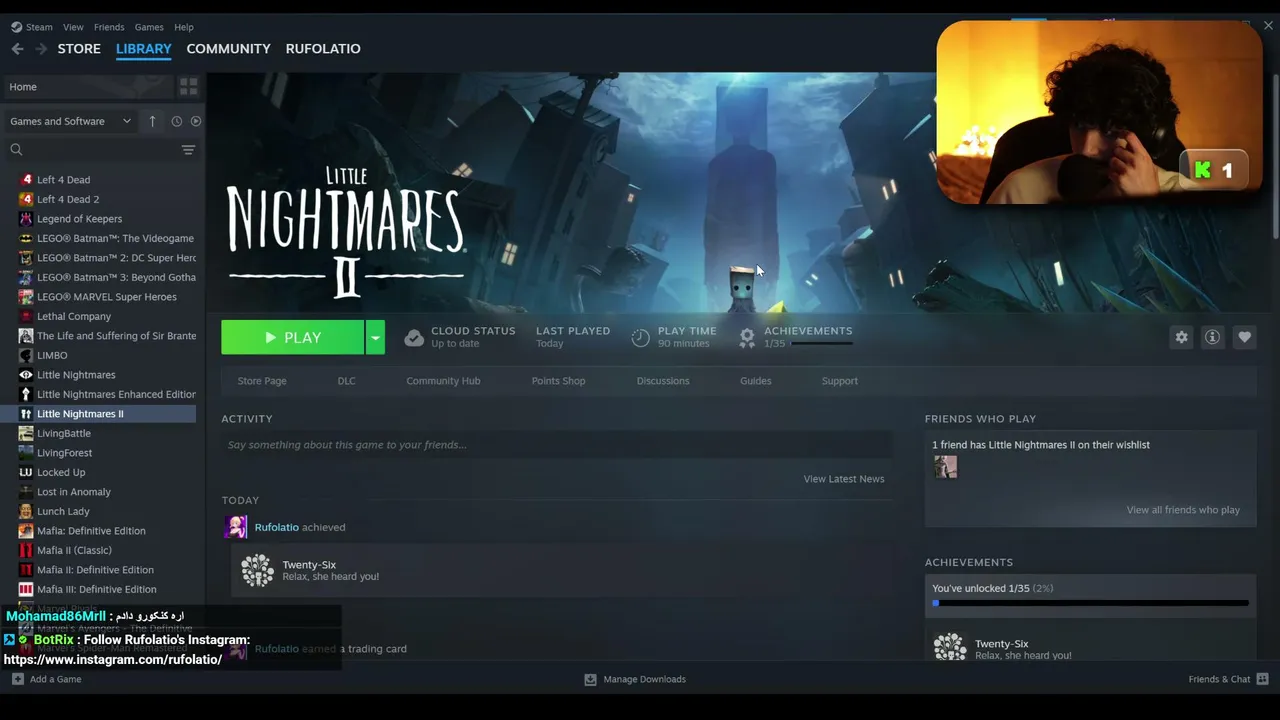Go back with the left arrow
The image size is (1280, 720).
point(17,48)
